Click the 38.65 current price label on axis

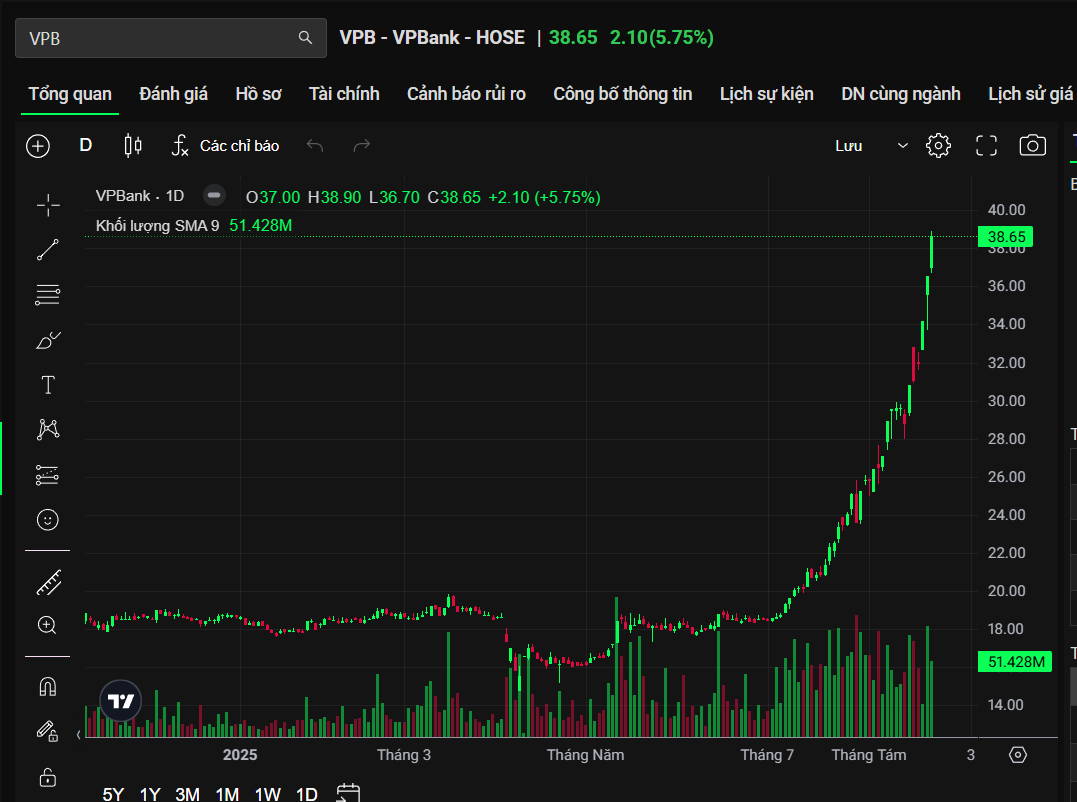pos(1006,237)
